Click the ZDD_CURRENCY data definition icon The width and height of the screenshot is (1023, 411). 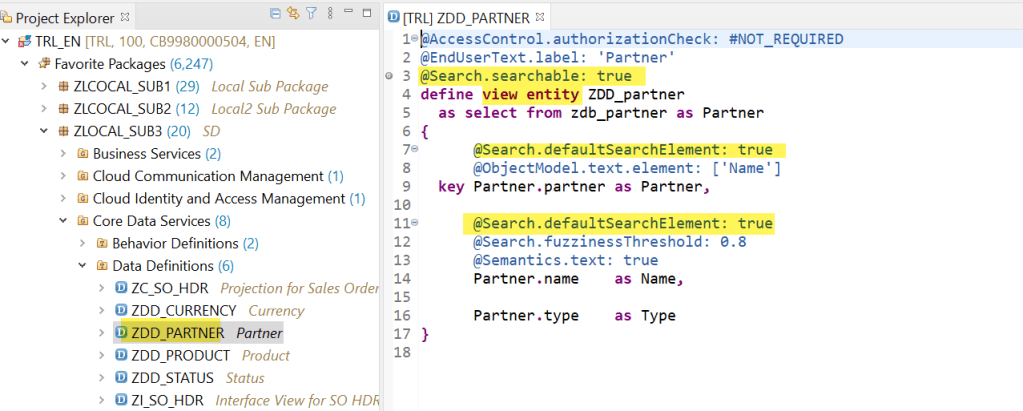[121, 311]
